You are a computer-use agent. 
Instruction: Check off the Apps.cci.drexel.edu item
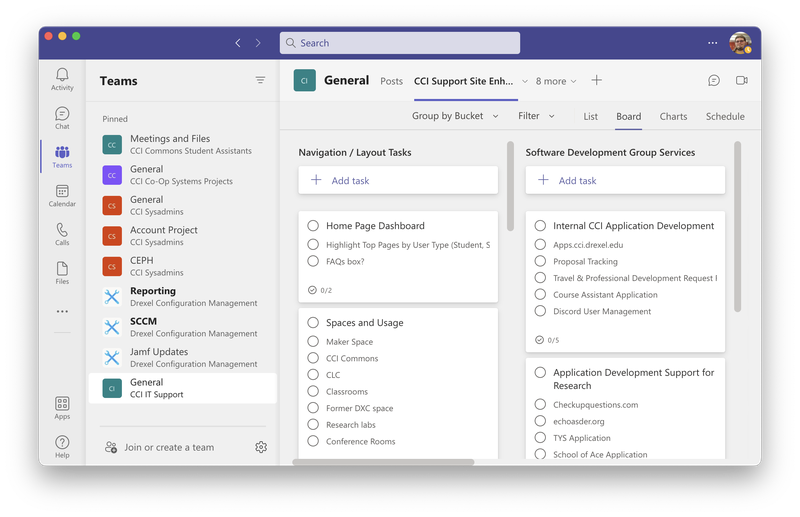540,244
